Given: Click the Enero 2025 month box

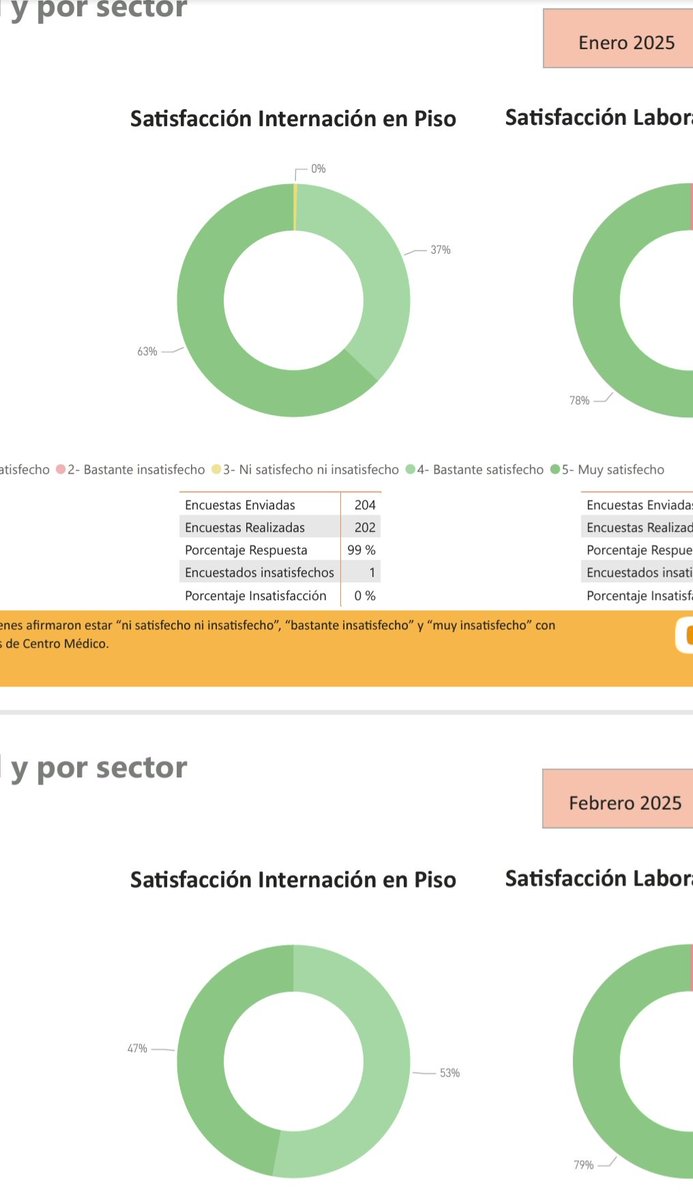Looking at the screenshot, I should tap(618, 38).
